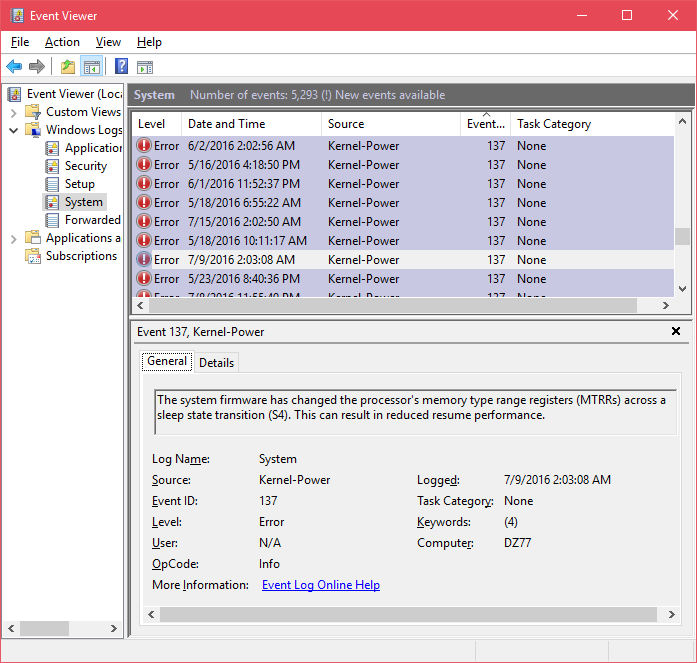This screenshot has height=663, width=697.
Task: Open the Event Log Online Help link
Action: [x=321, y=585]
